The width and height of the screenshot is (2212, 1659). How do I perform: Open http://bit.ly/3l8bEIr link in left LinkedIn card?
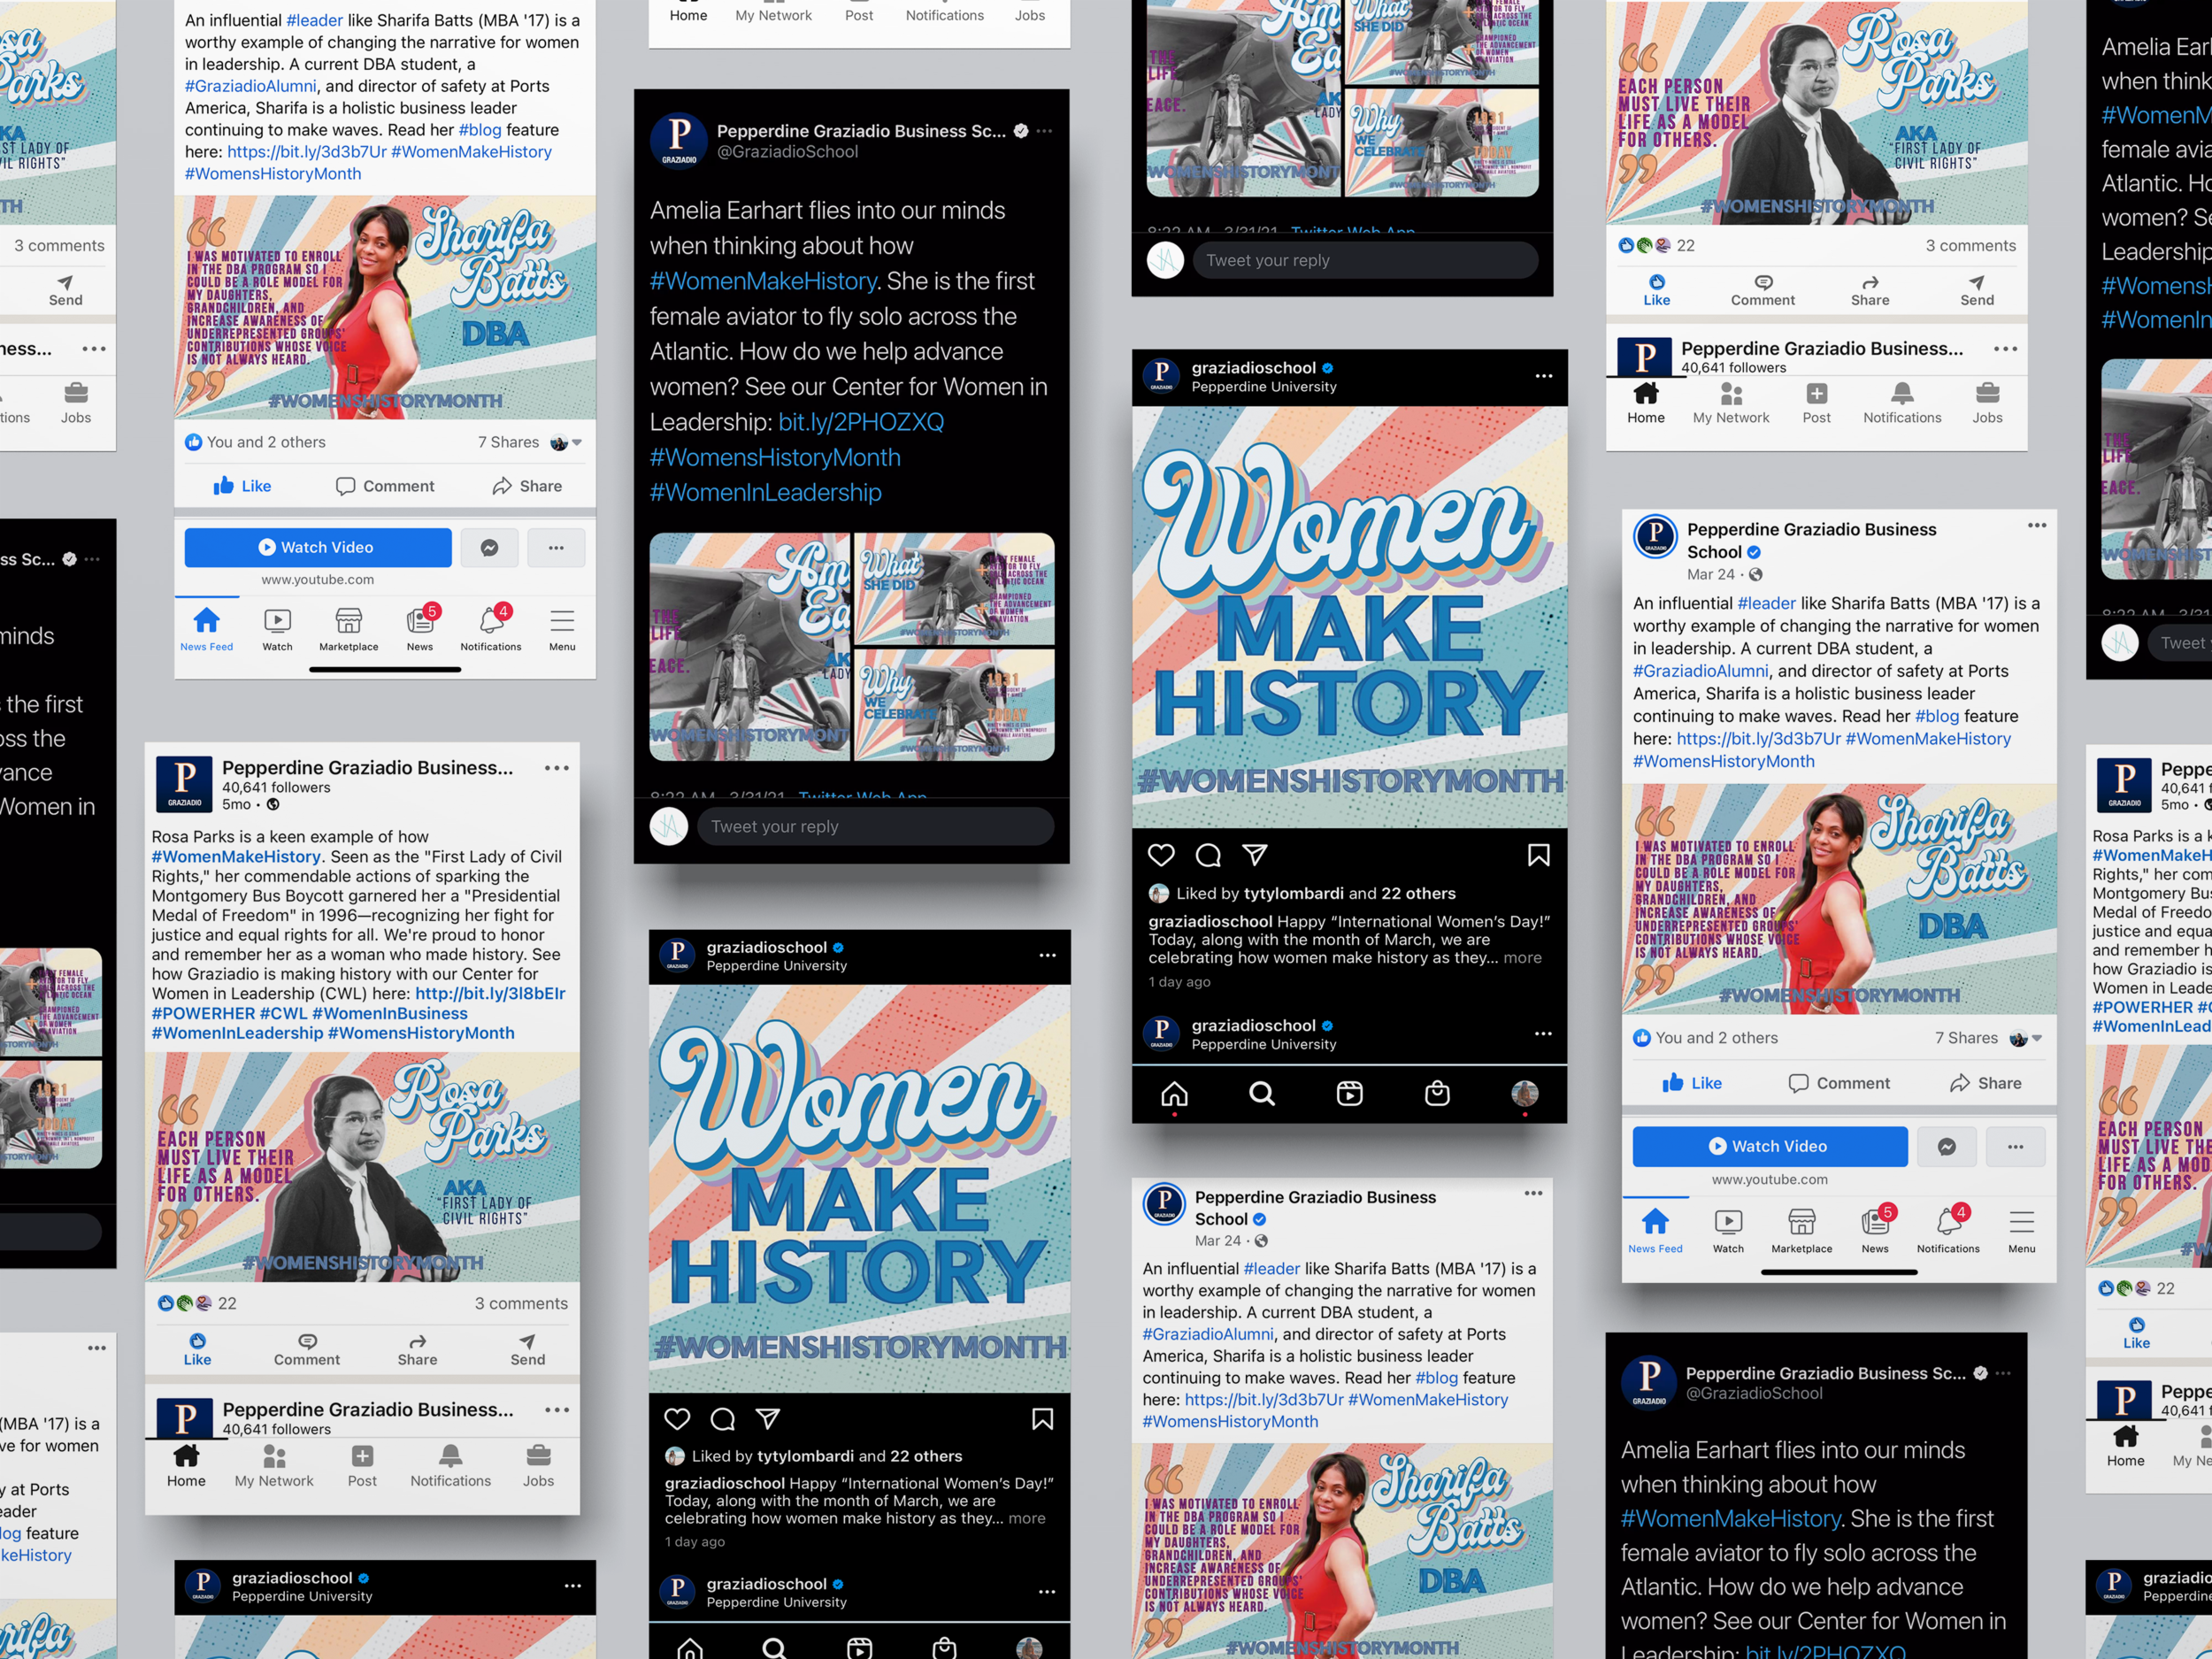click(x=490, y=994)
